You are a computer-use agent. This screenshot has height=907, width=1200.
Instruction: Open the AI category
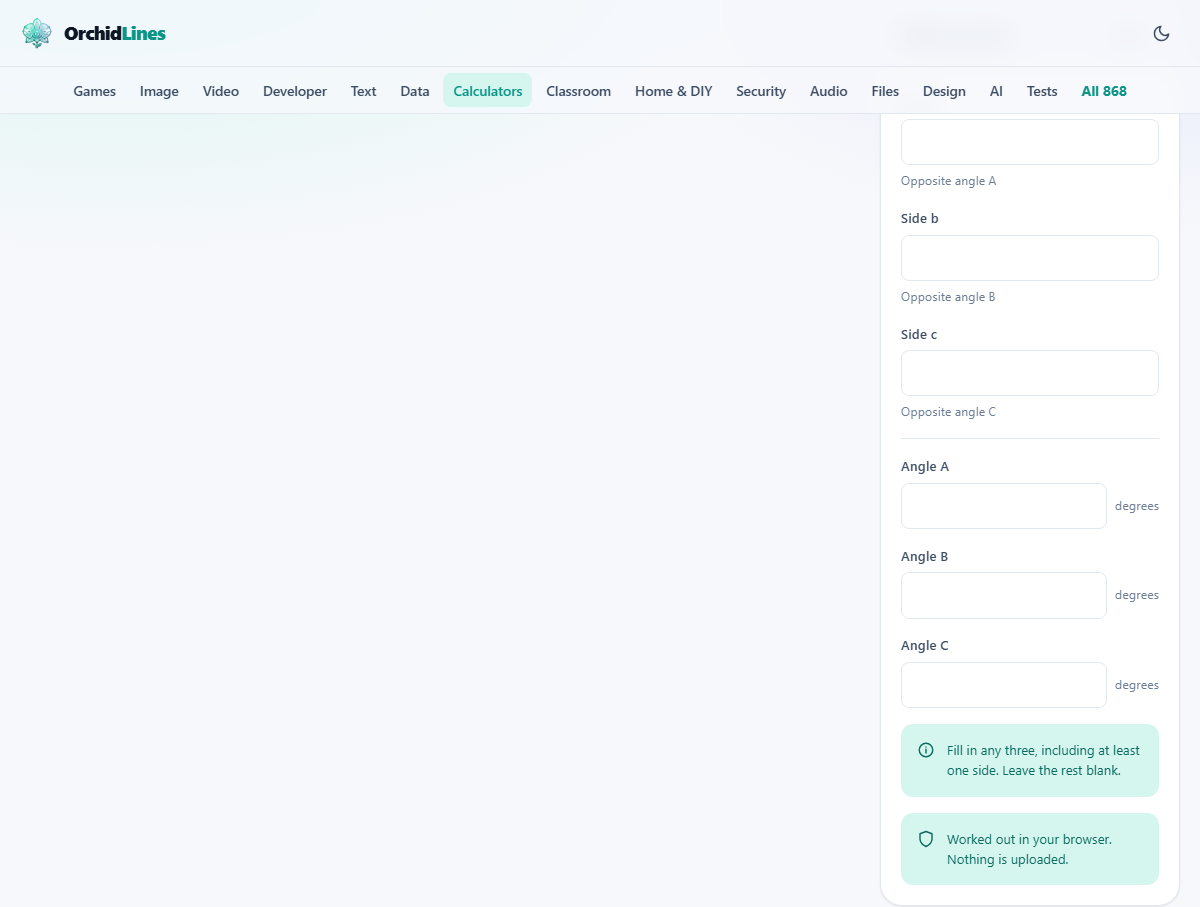coord(996,91)
